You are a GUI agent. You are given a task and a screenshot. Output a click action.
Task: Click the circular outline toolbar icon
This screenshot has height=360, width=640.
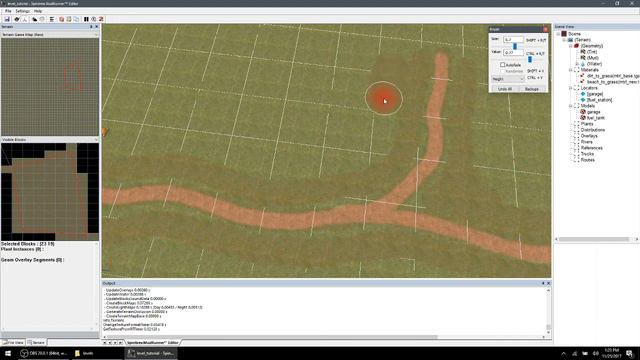click(x=93, y=19)
